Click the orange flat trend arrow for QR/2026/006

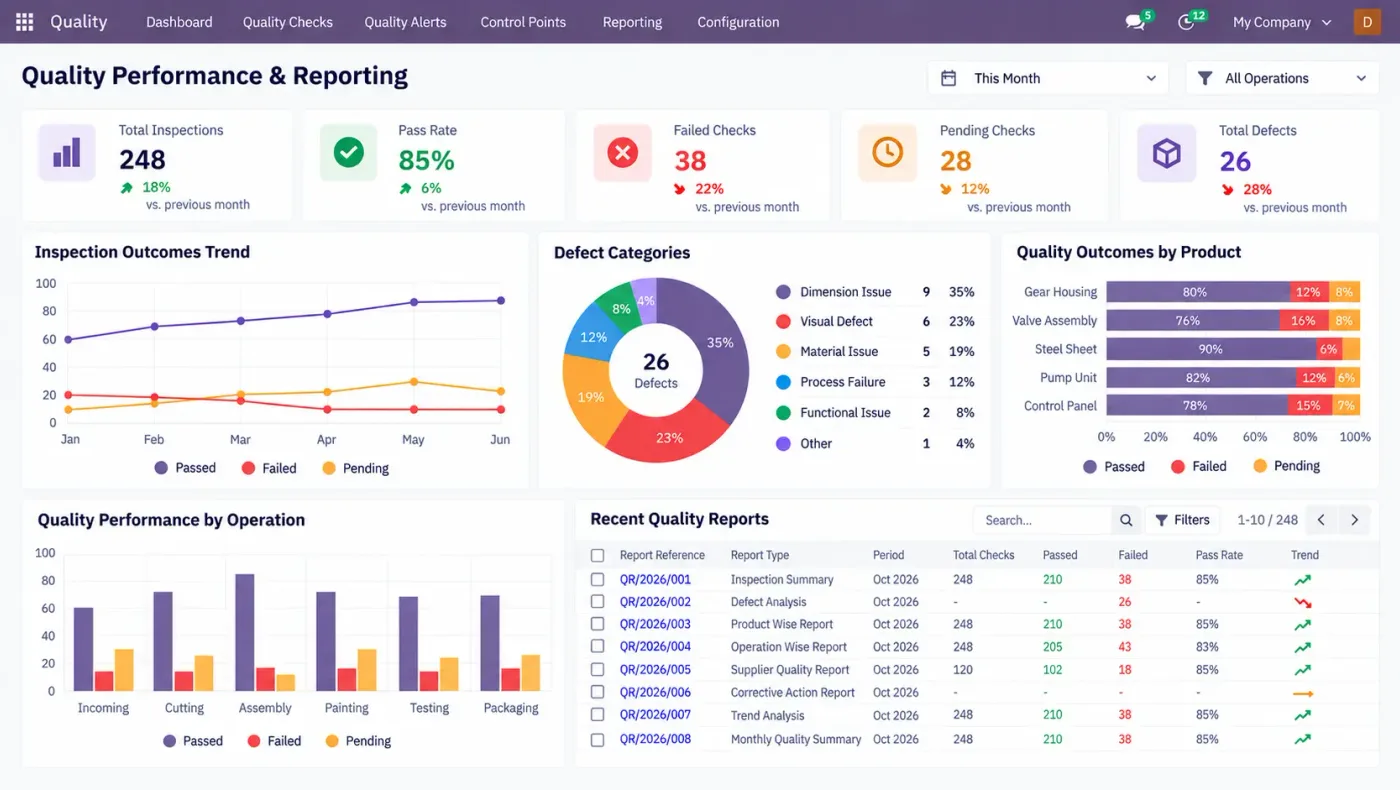[1302, 693]
